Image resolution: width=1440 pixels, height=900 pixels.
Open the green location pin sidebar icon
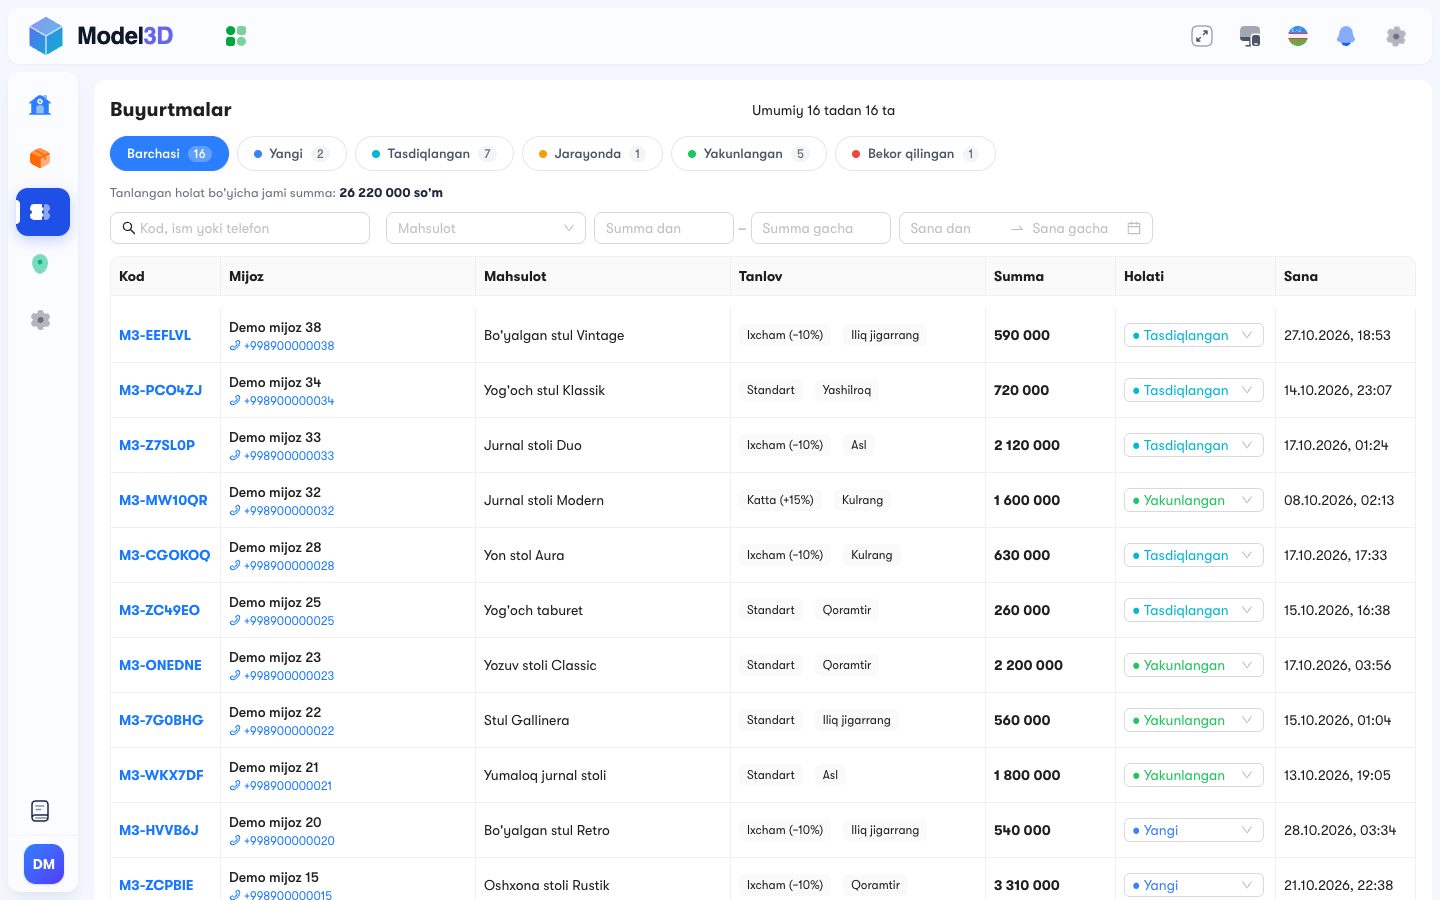[x=40, y=264]
